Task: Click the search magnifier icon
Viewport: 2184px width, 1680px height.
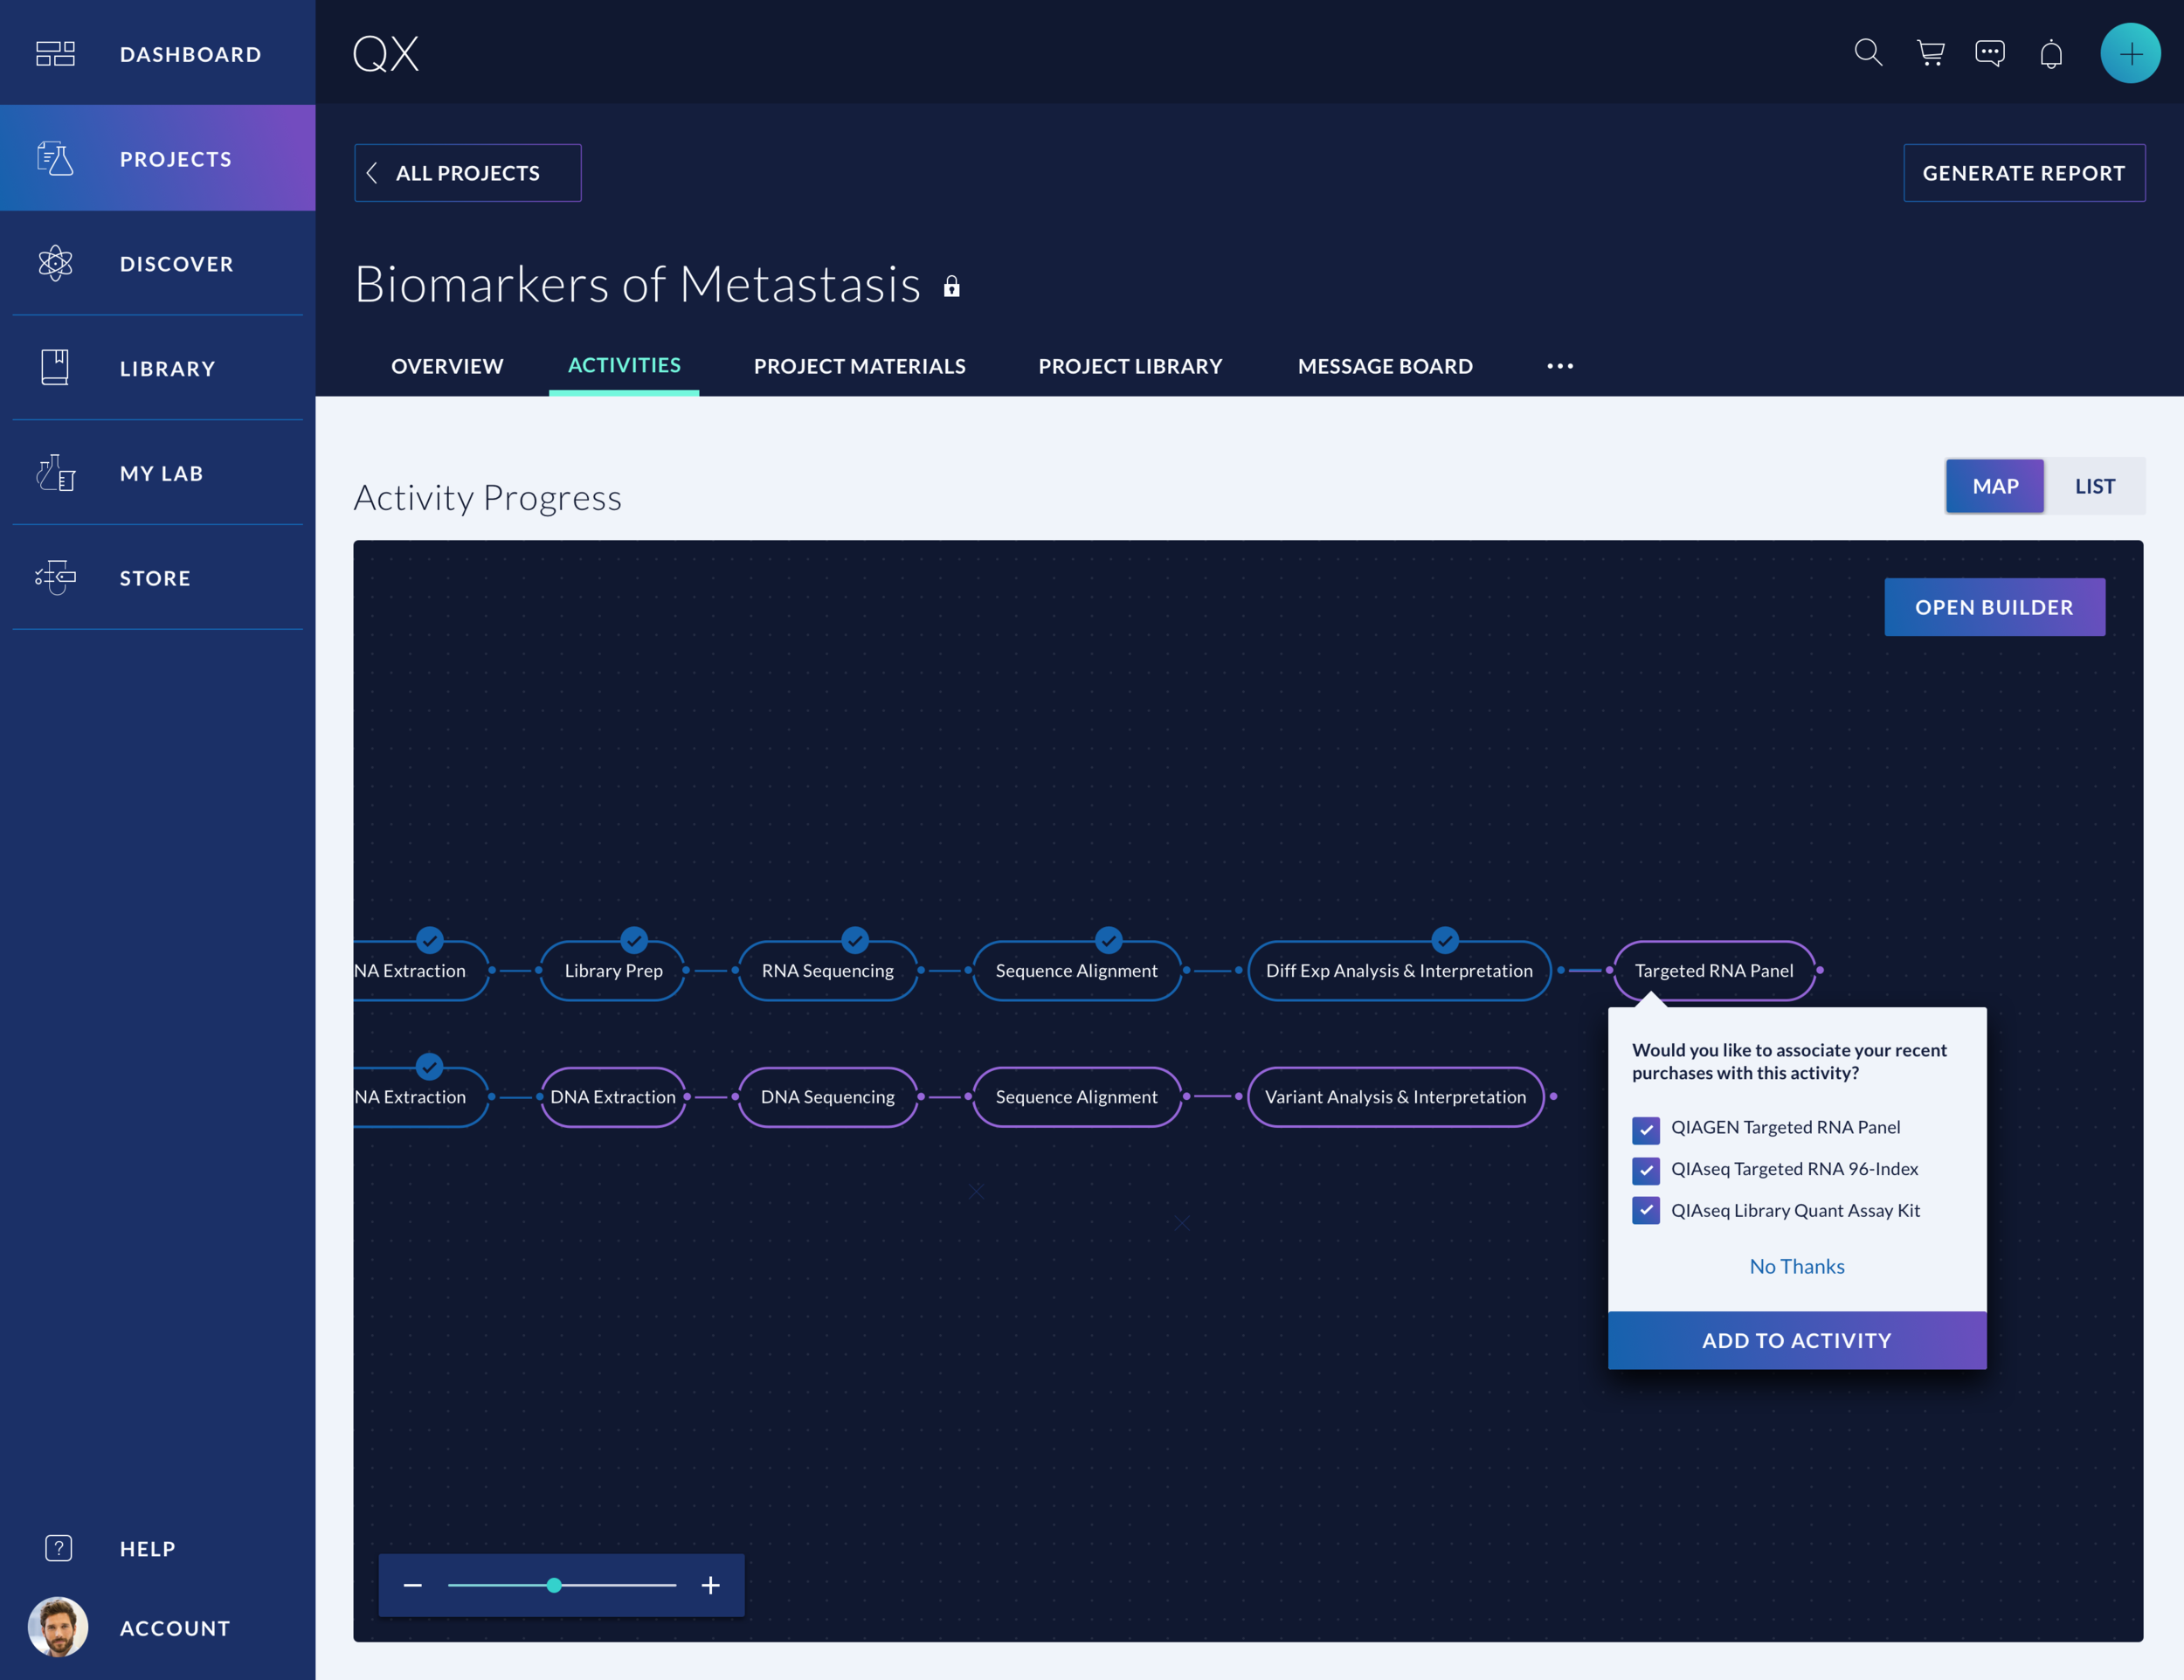Action: (x=1868, y=53)
